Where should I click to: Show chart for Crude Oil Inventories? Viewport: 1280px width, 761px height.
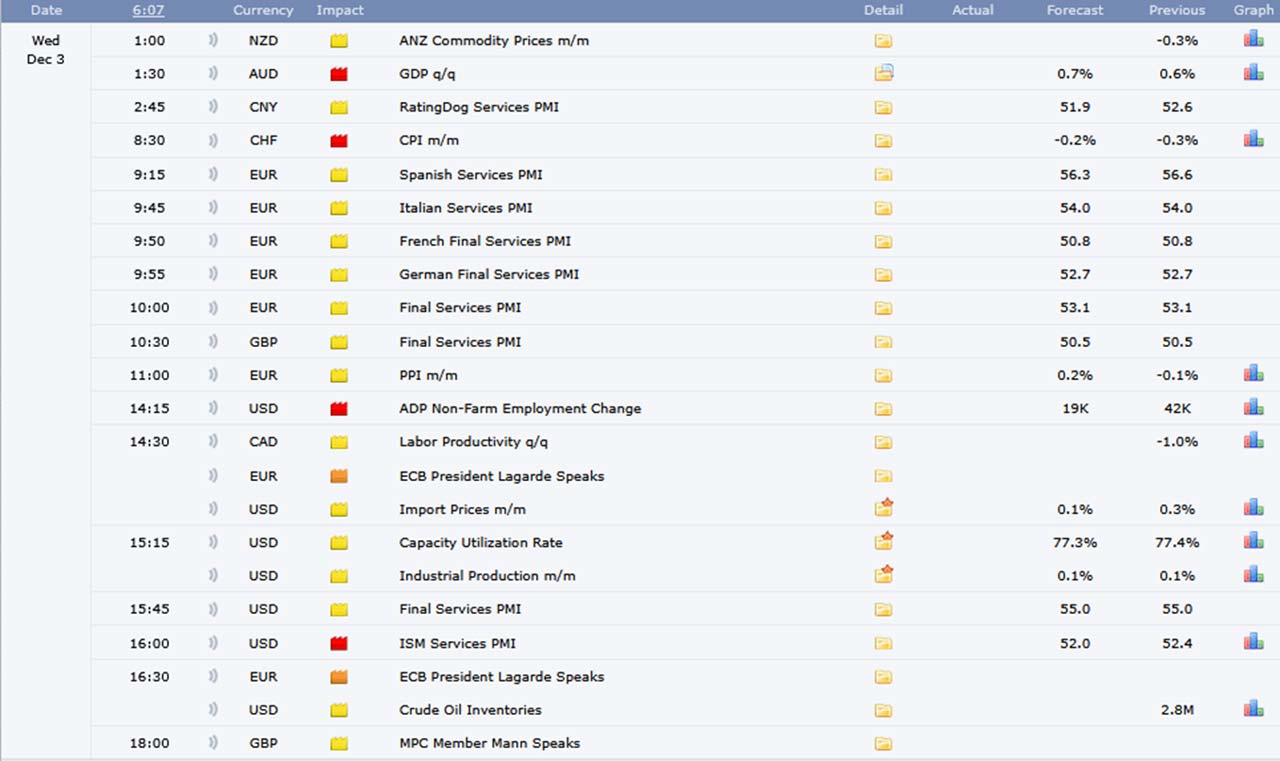[x=1253, y=709]
